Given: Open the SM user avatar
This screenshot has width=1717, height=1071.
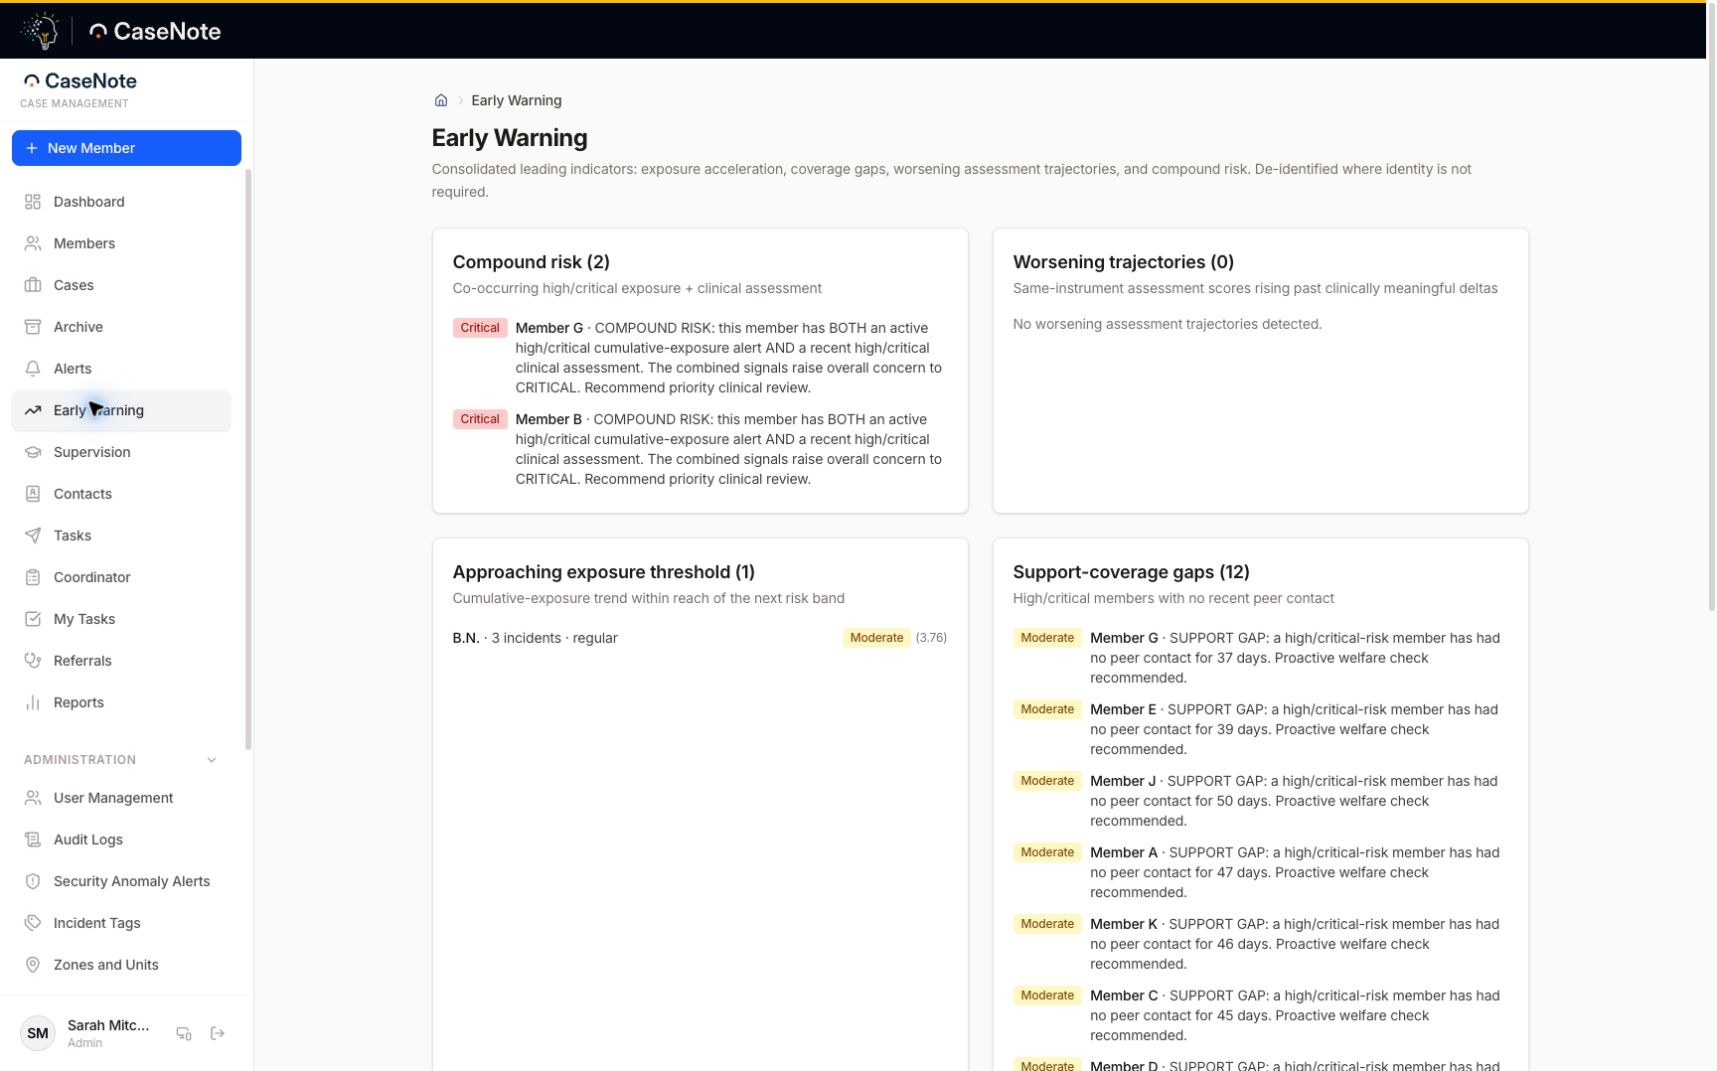Looking at the screenshot, I should coord(38,1034).
